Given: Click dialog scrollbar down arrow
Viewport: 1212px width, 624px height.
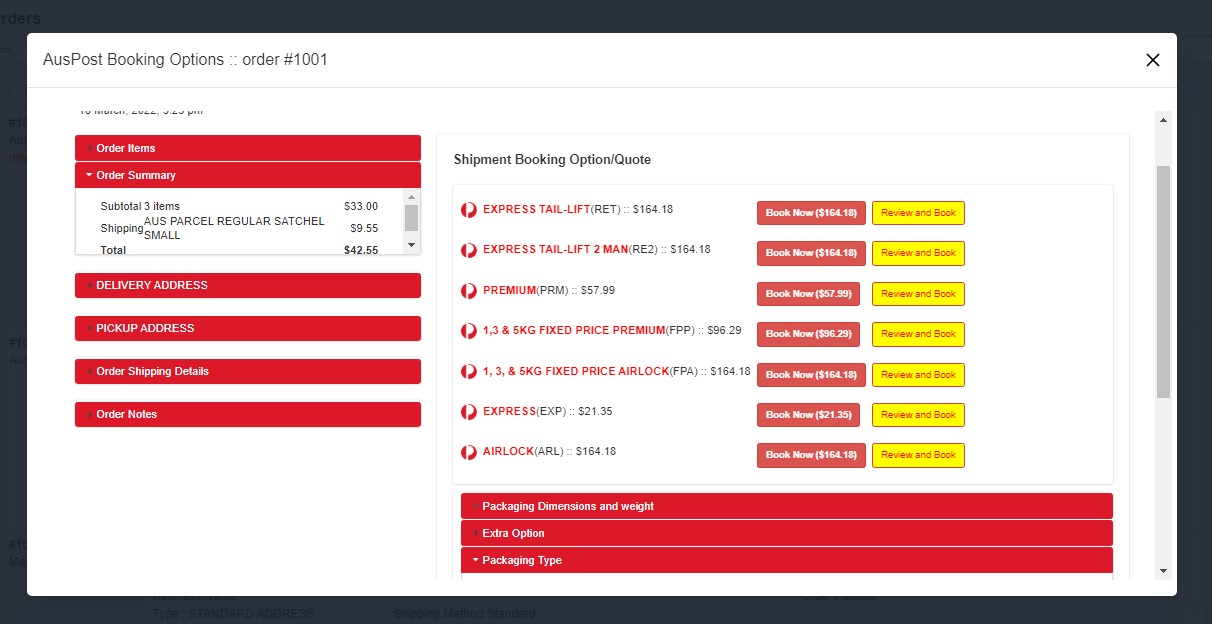Looking at the screenshot, I should click(1163, 570).
